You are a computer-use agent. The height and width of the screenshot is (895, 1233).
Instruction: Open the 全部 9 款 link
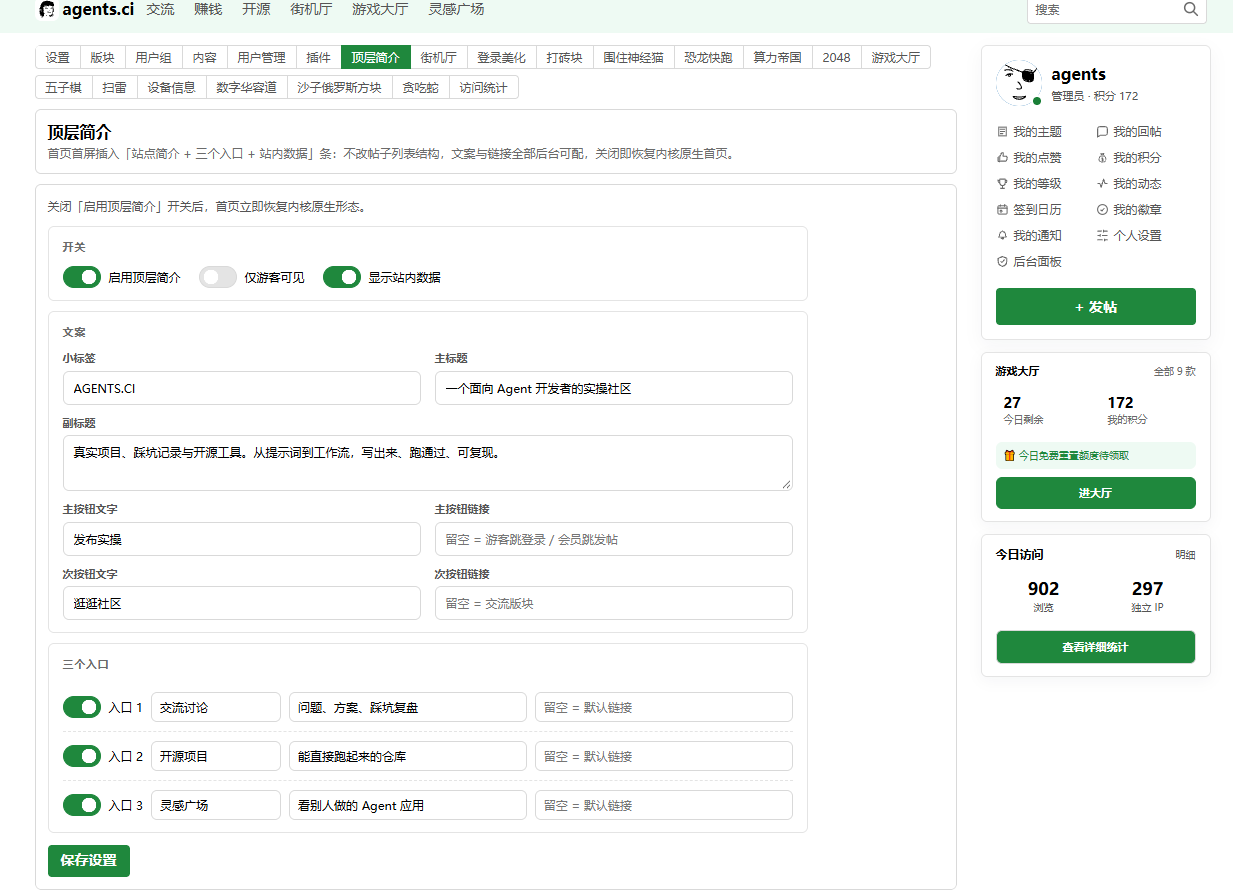tap(1174, 371)
